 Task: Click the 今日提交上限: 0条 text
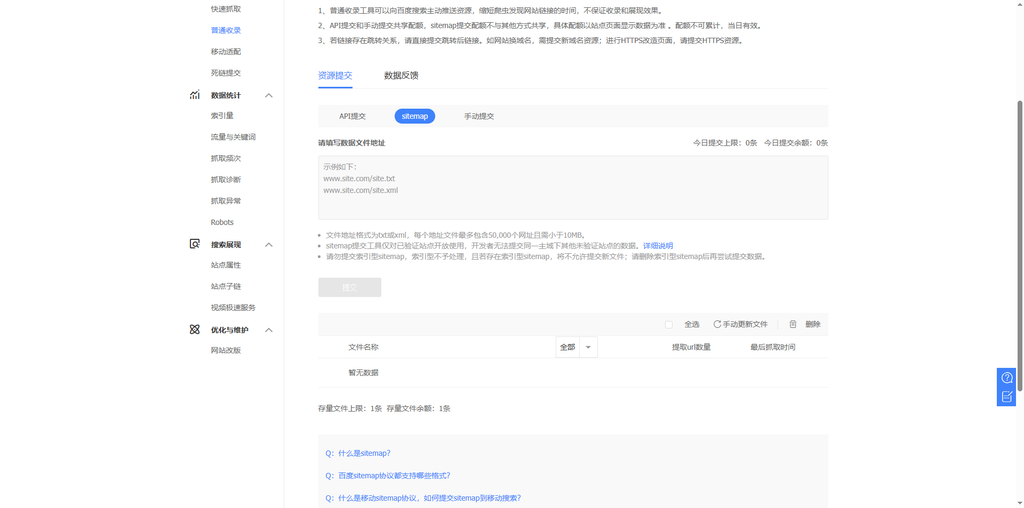pyautogui.click(x=725, y=142)
